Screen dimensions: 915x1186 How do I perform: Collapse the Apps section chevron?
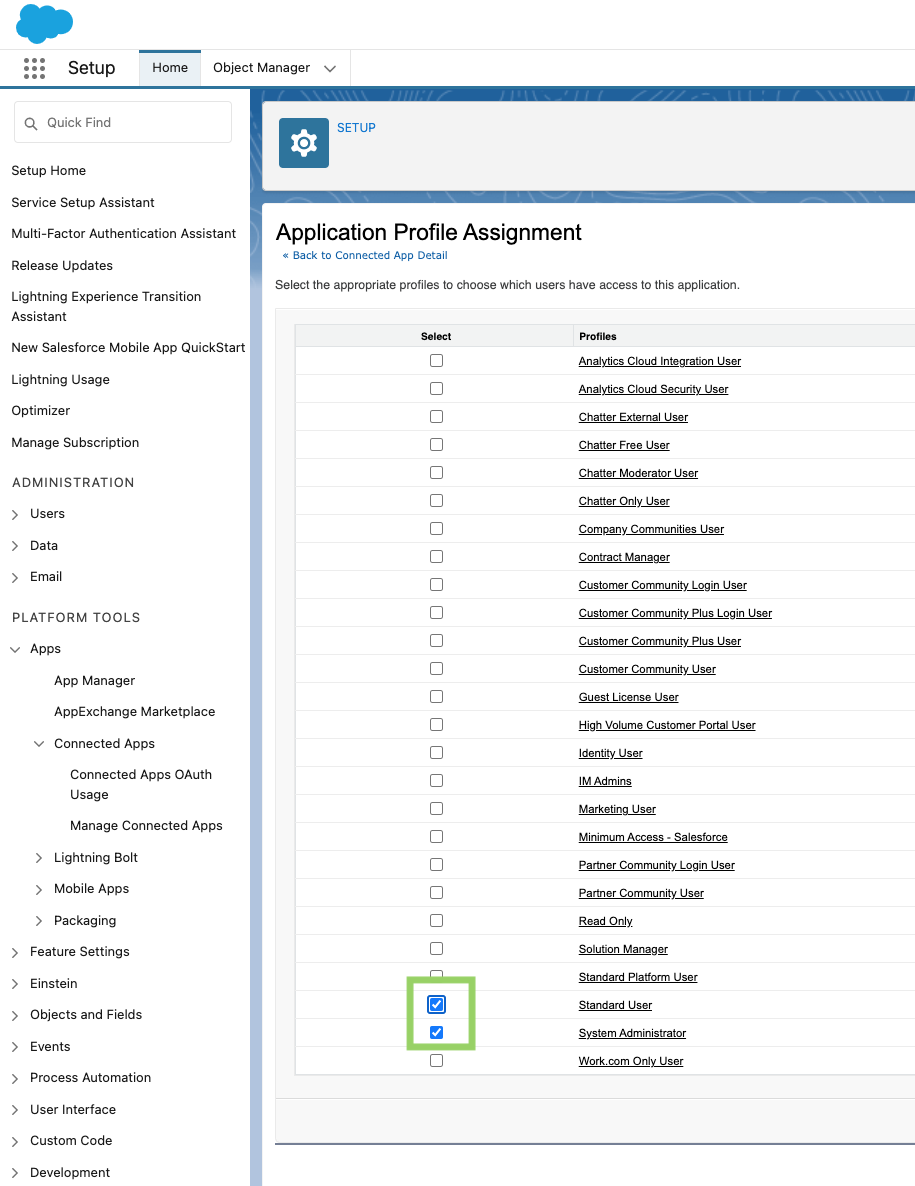click(x=15, y=649)
